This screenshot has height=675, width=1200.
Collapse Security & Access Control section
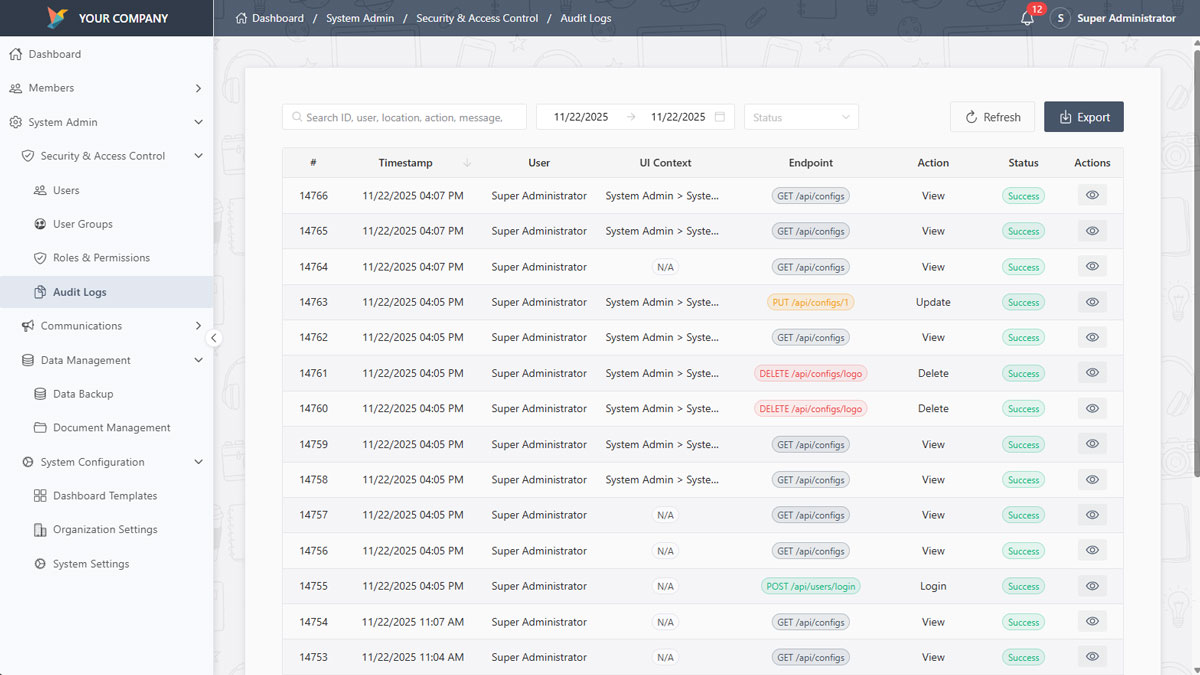pos(107,156)
